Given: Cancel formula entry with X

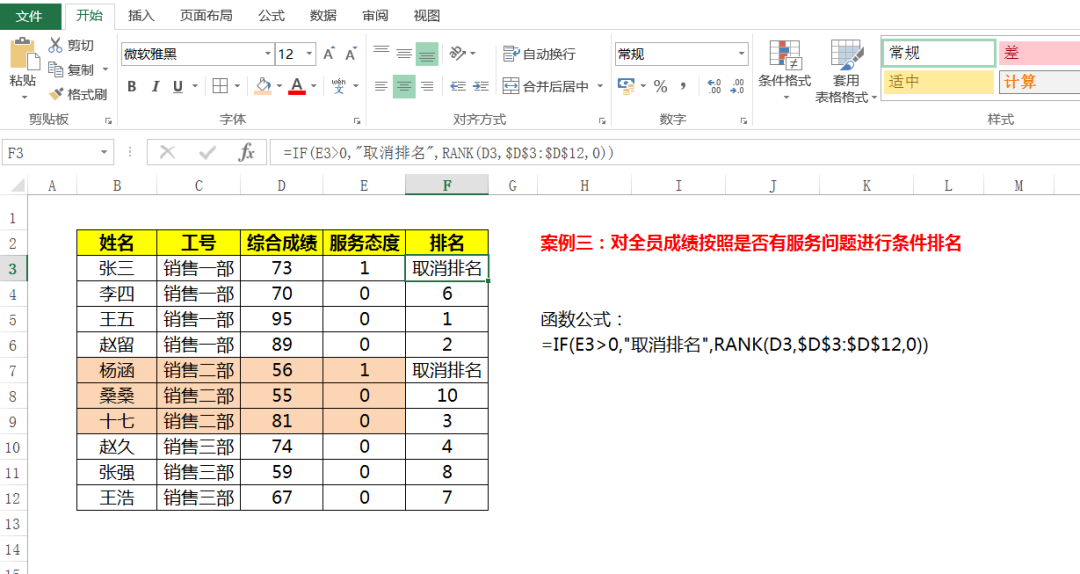Looking at the screenshot, I should (x=167, y=152).
